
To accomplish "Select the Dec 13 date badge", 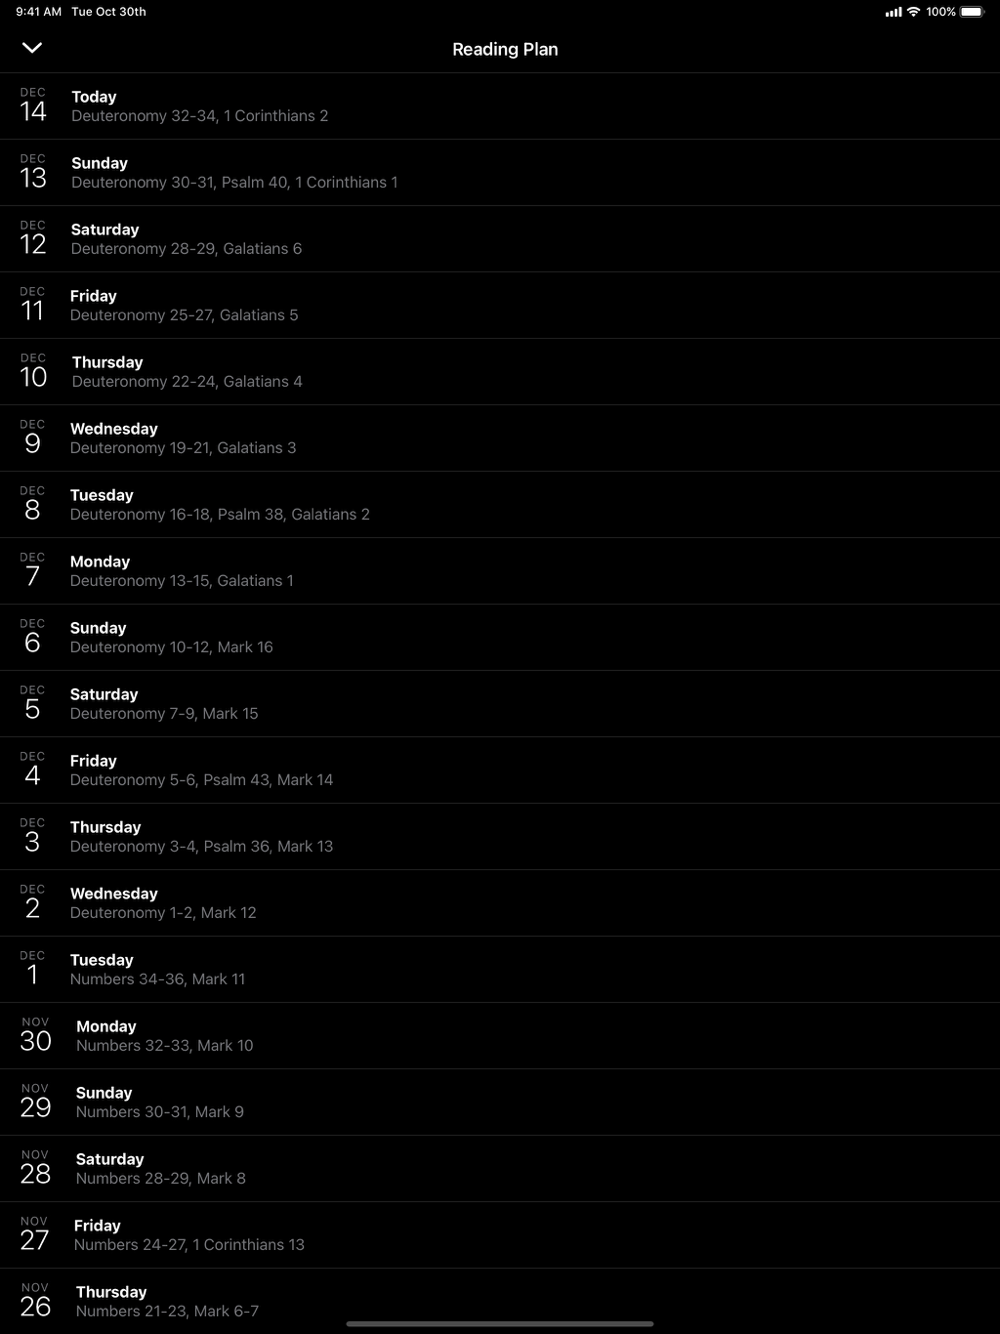I will tap(33, 172).
